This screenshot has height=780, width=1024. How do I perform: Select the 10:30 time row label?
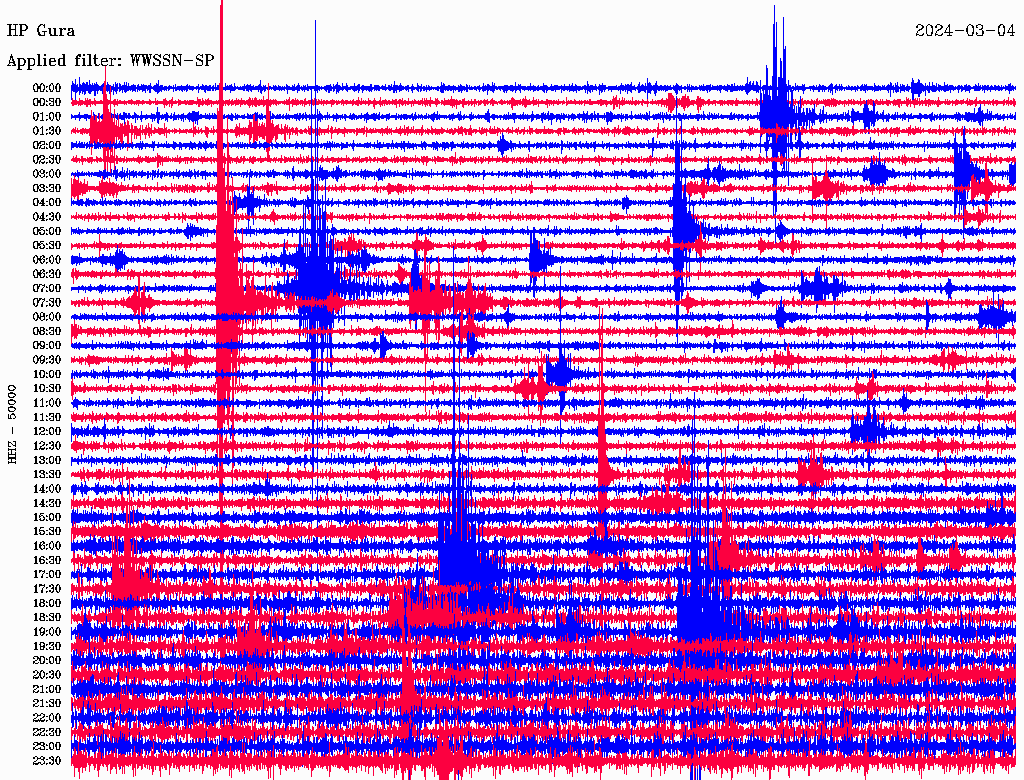click(x=46, y=389)
